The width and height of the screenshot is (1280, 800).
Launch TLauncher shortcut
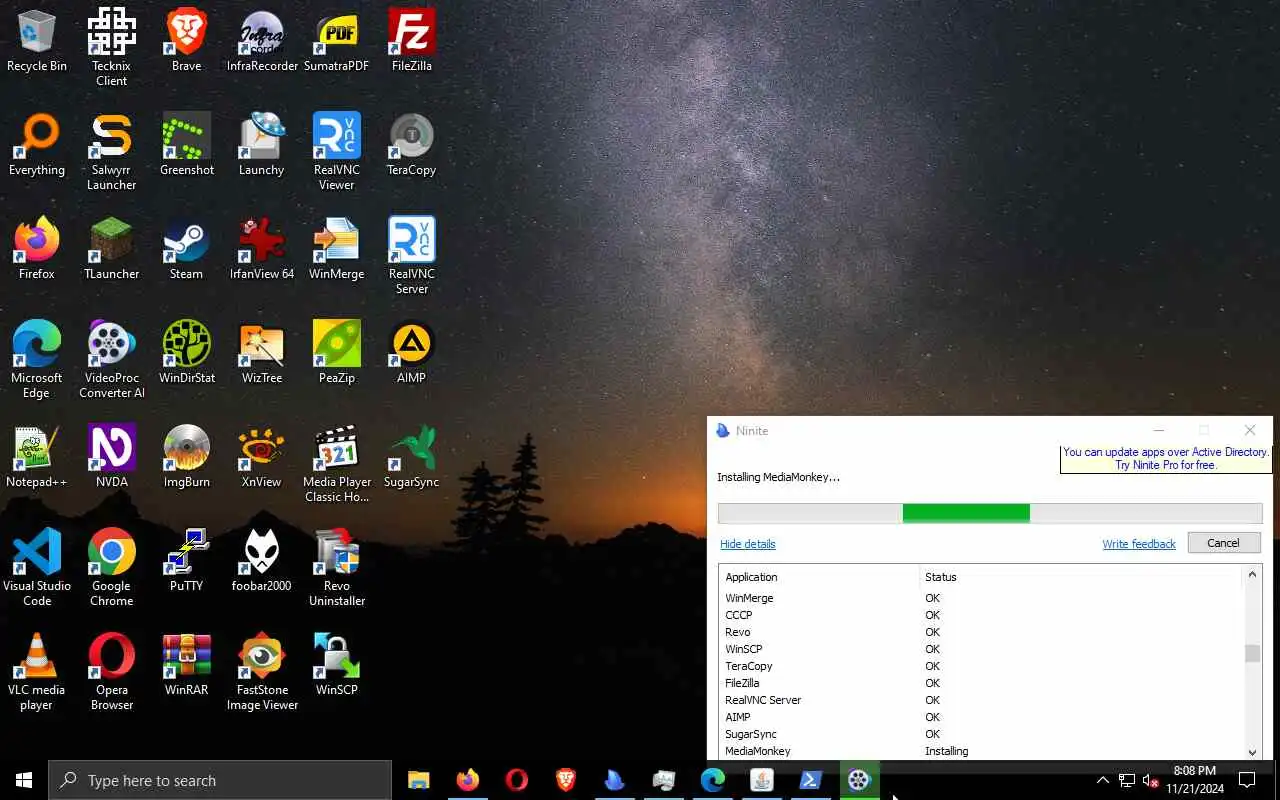click(111, 250)
